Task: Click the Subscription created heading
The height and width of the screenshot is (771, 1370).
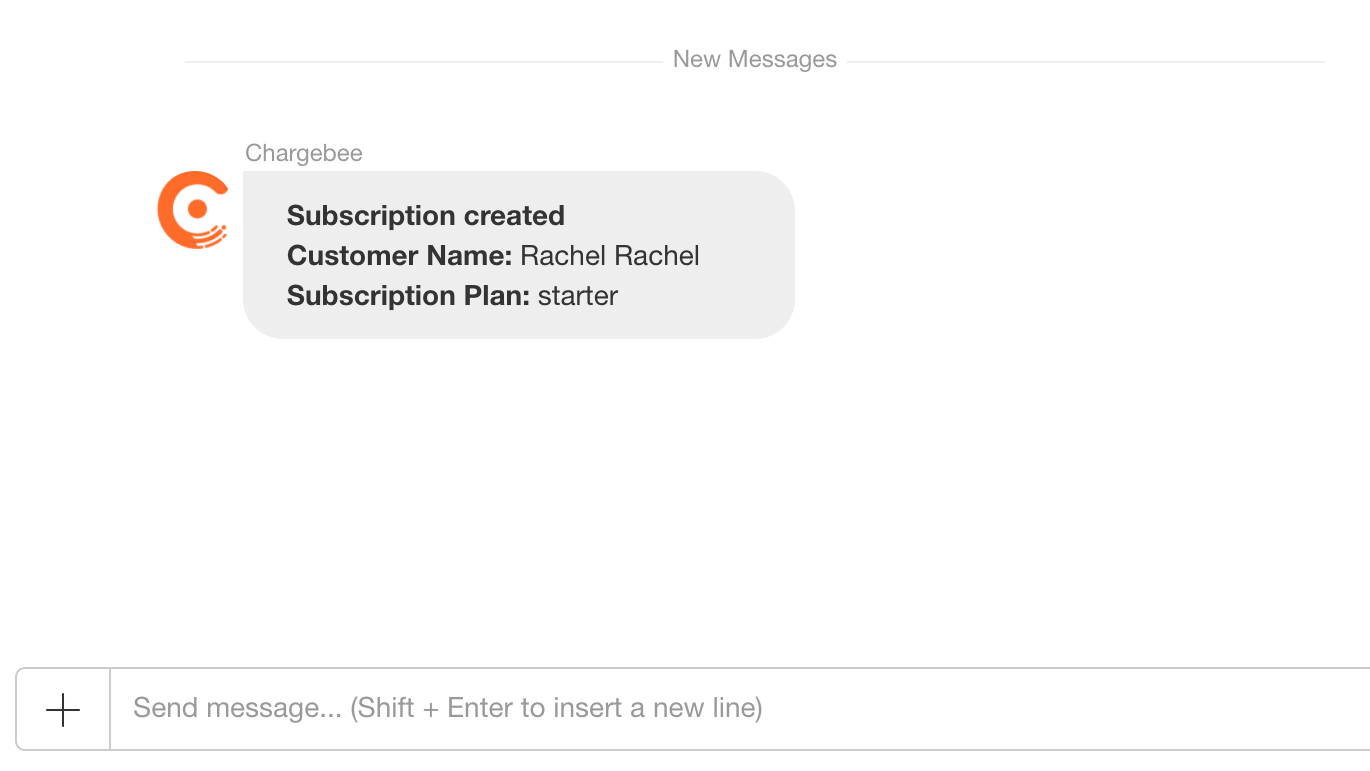Action: 425,216
